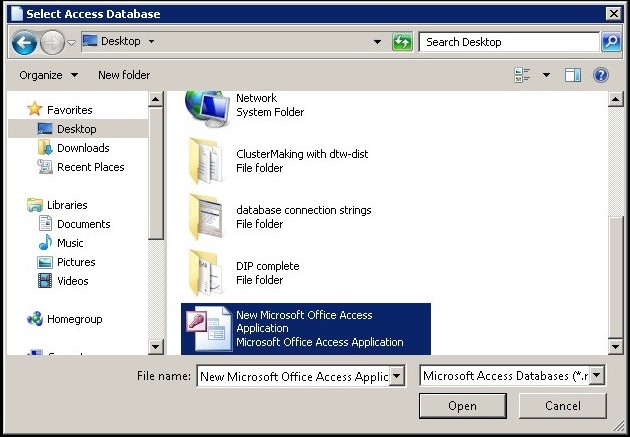This screenshot has height=437, width=630.
Task: Click the Desktop icon in address bar
Action: (x=90, y=41)
